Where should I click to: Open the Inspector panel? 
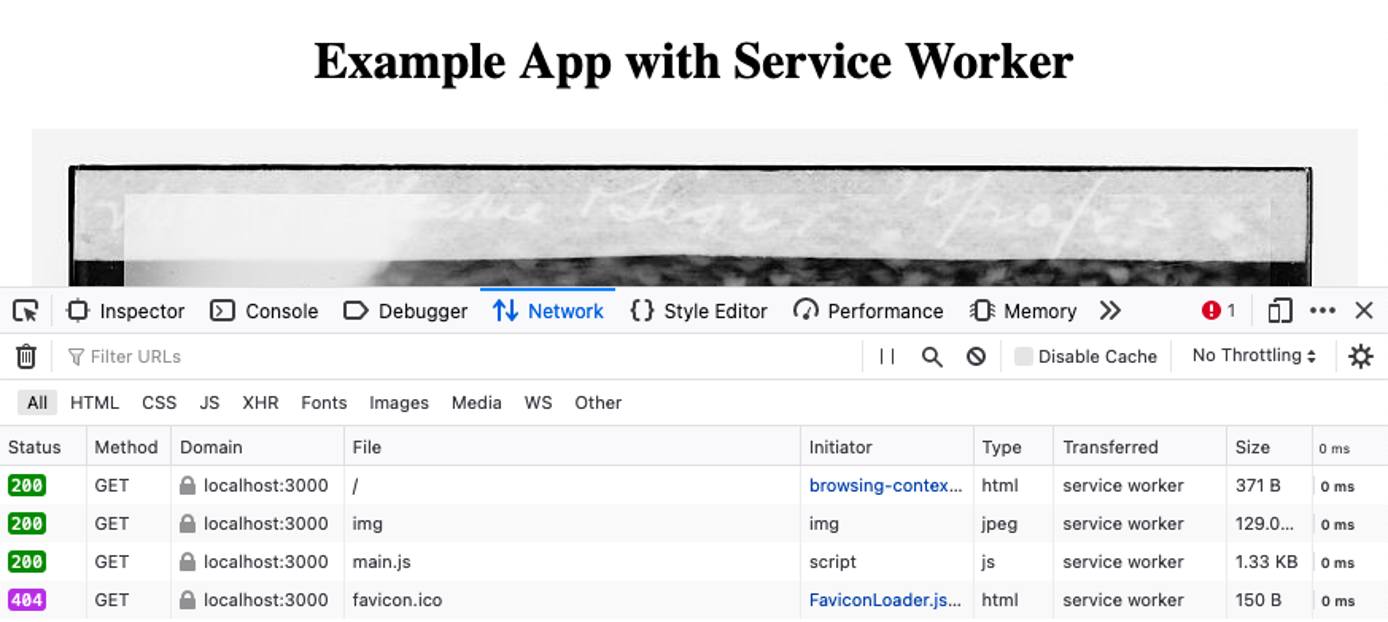tap(124, 310)
